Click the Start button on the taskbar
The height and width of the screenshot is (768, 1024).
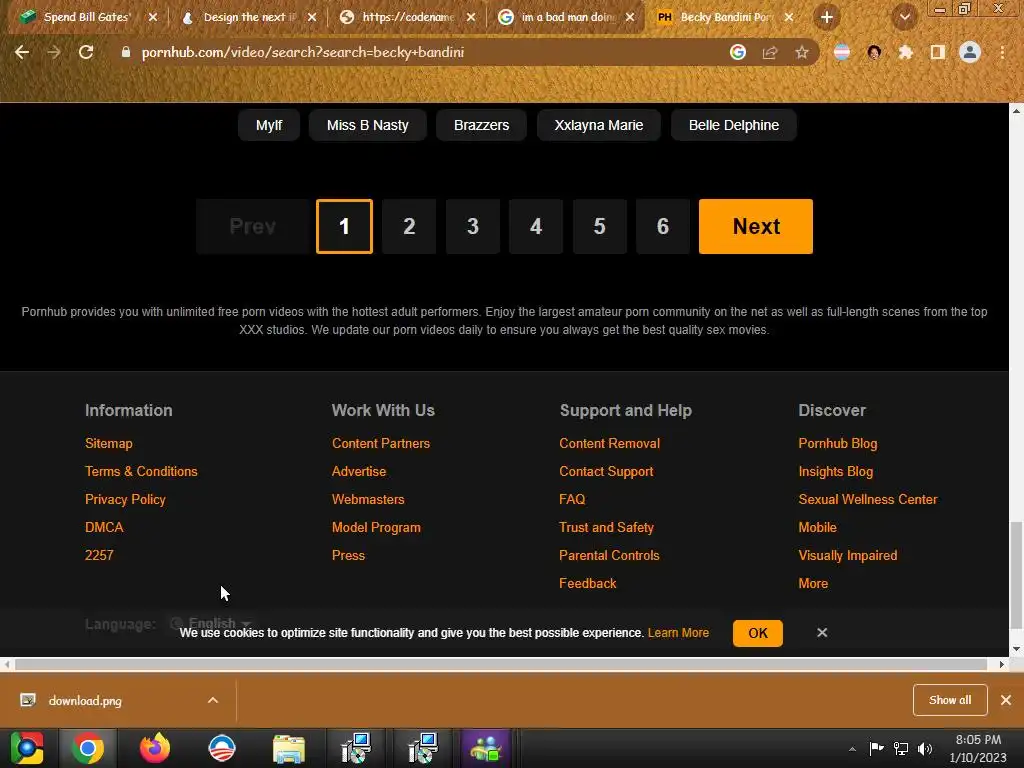click(x=27, y=748)
